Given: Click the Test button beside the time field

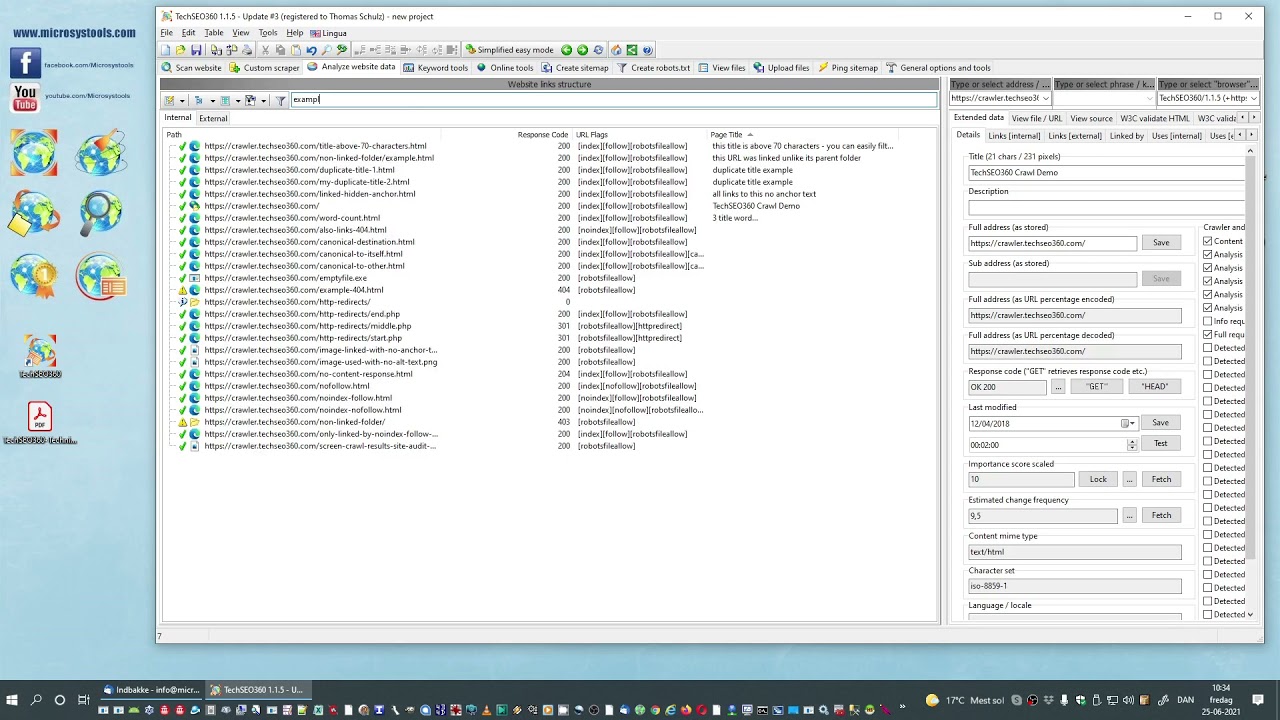Looking at the screenshot, I should (x=1161, y=443).
